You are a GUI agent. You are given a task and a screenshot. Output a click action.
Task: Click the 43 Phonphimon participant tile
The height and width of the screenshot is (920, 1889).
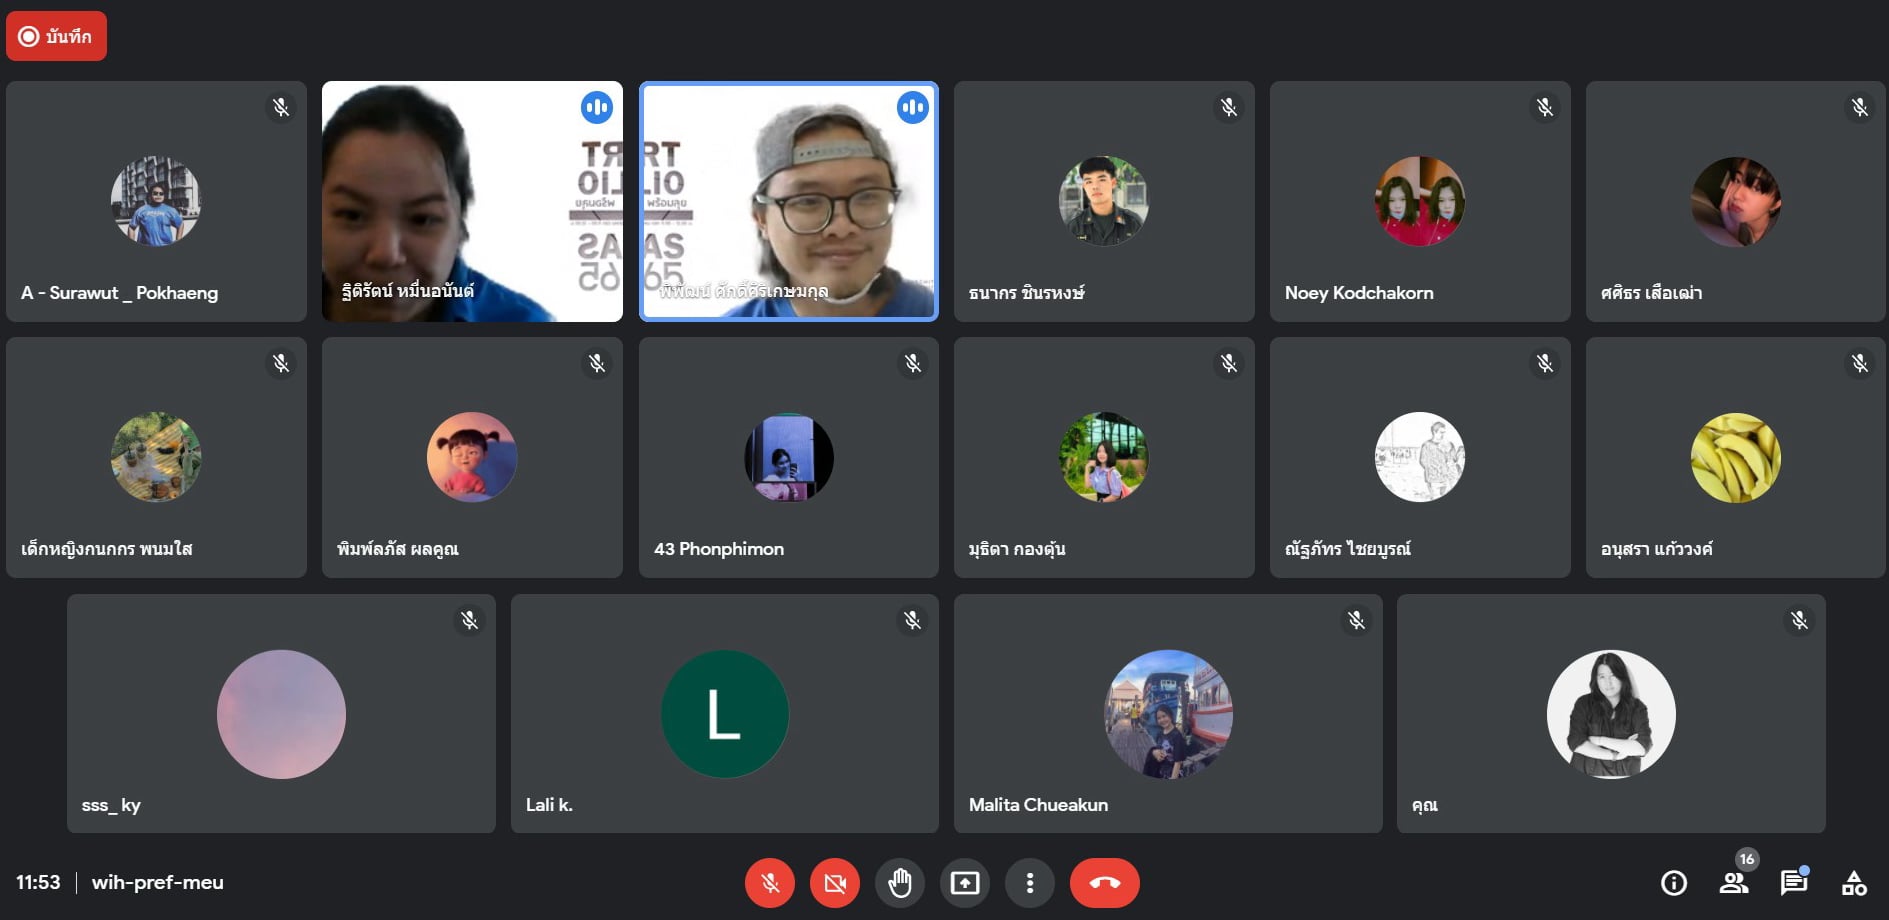coord(788,457)
